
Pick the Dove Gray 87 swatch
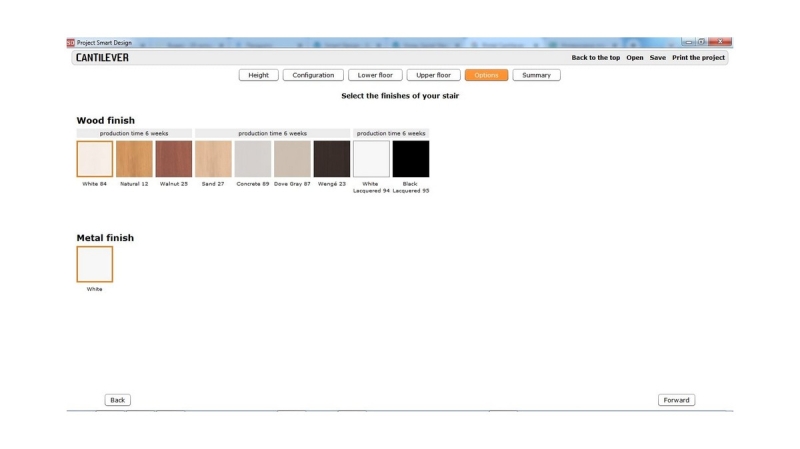tap(292, 159)
